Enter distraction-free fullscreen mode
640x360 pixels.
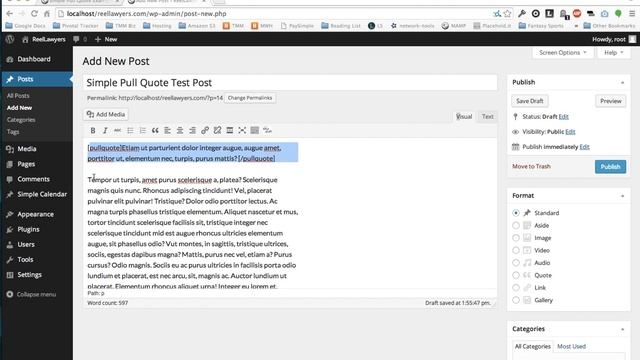click(242, 131)
